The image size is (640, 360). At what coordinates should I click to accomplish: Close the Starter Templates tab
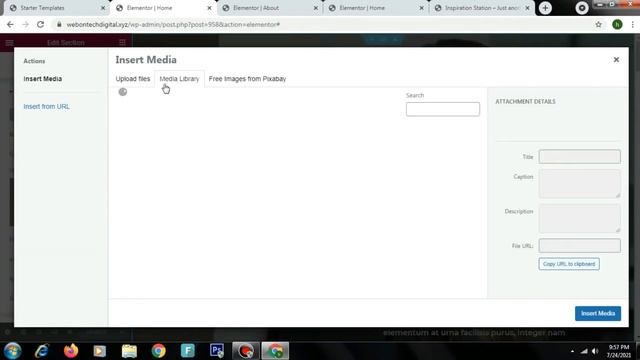point(103,8)
